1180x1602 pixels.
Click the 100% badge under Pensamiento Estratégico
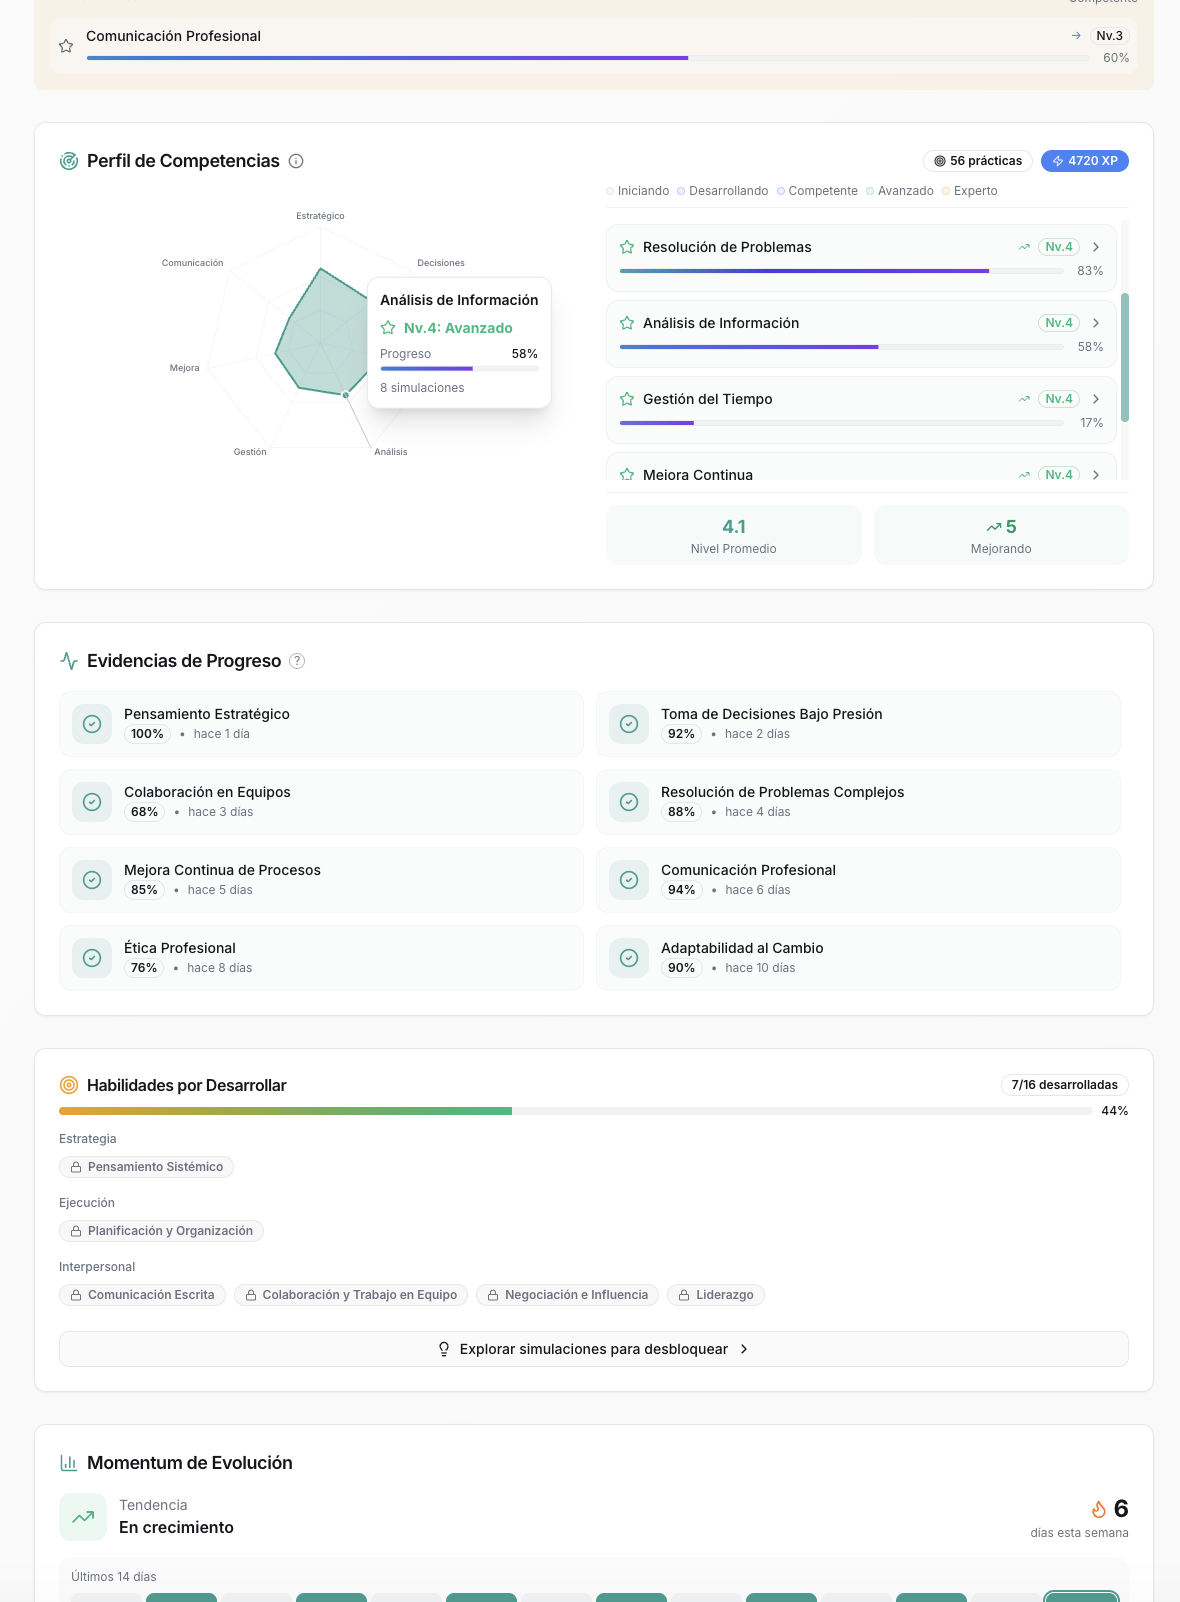(x=147, y=734)
